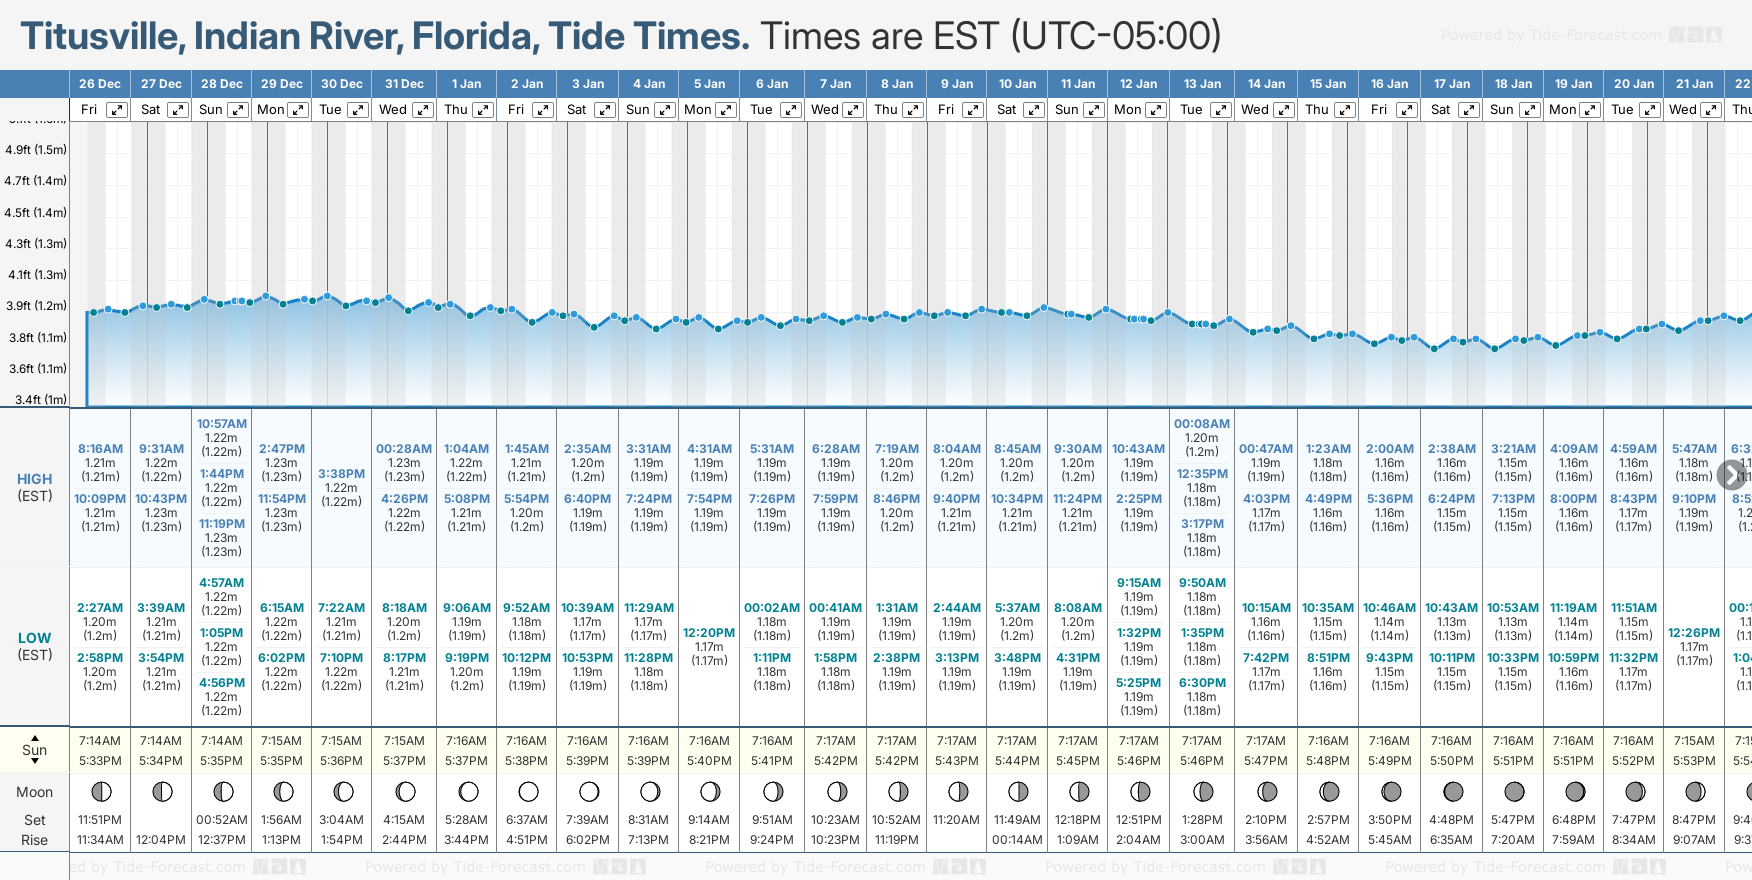The height and width of the screenshot is (880, 1752).
Task: Select the 28 Dec date header
Action: pos(221,84)
